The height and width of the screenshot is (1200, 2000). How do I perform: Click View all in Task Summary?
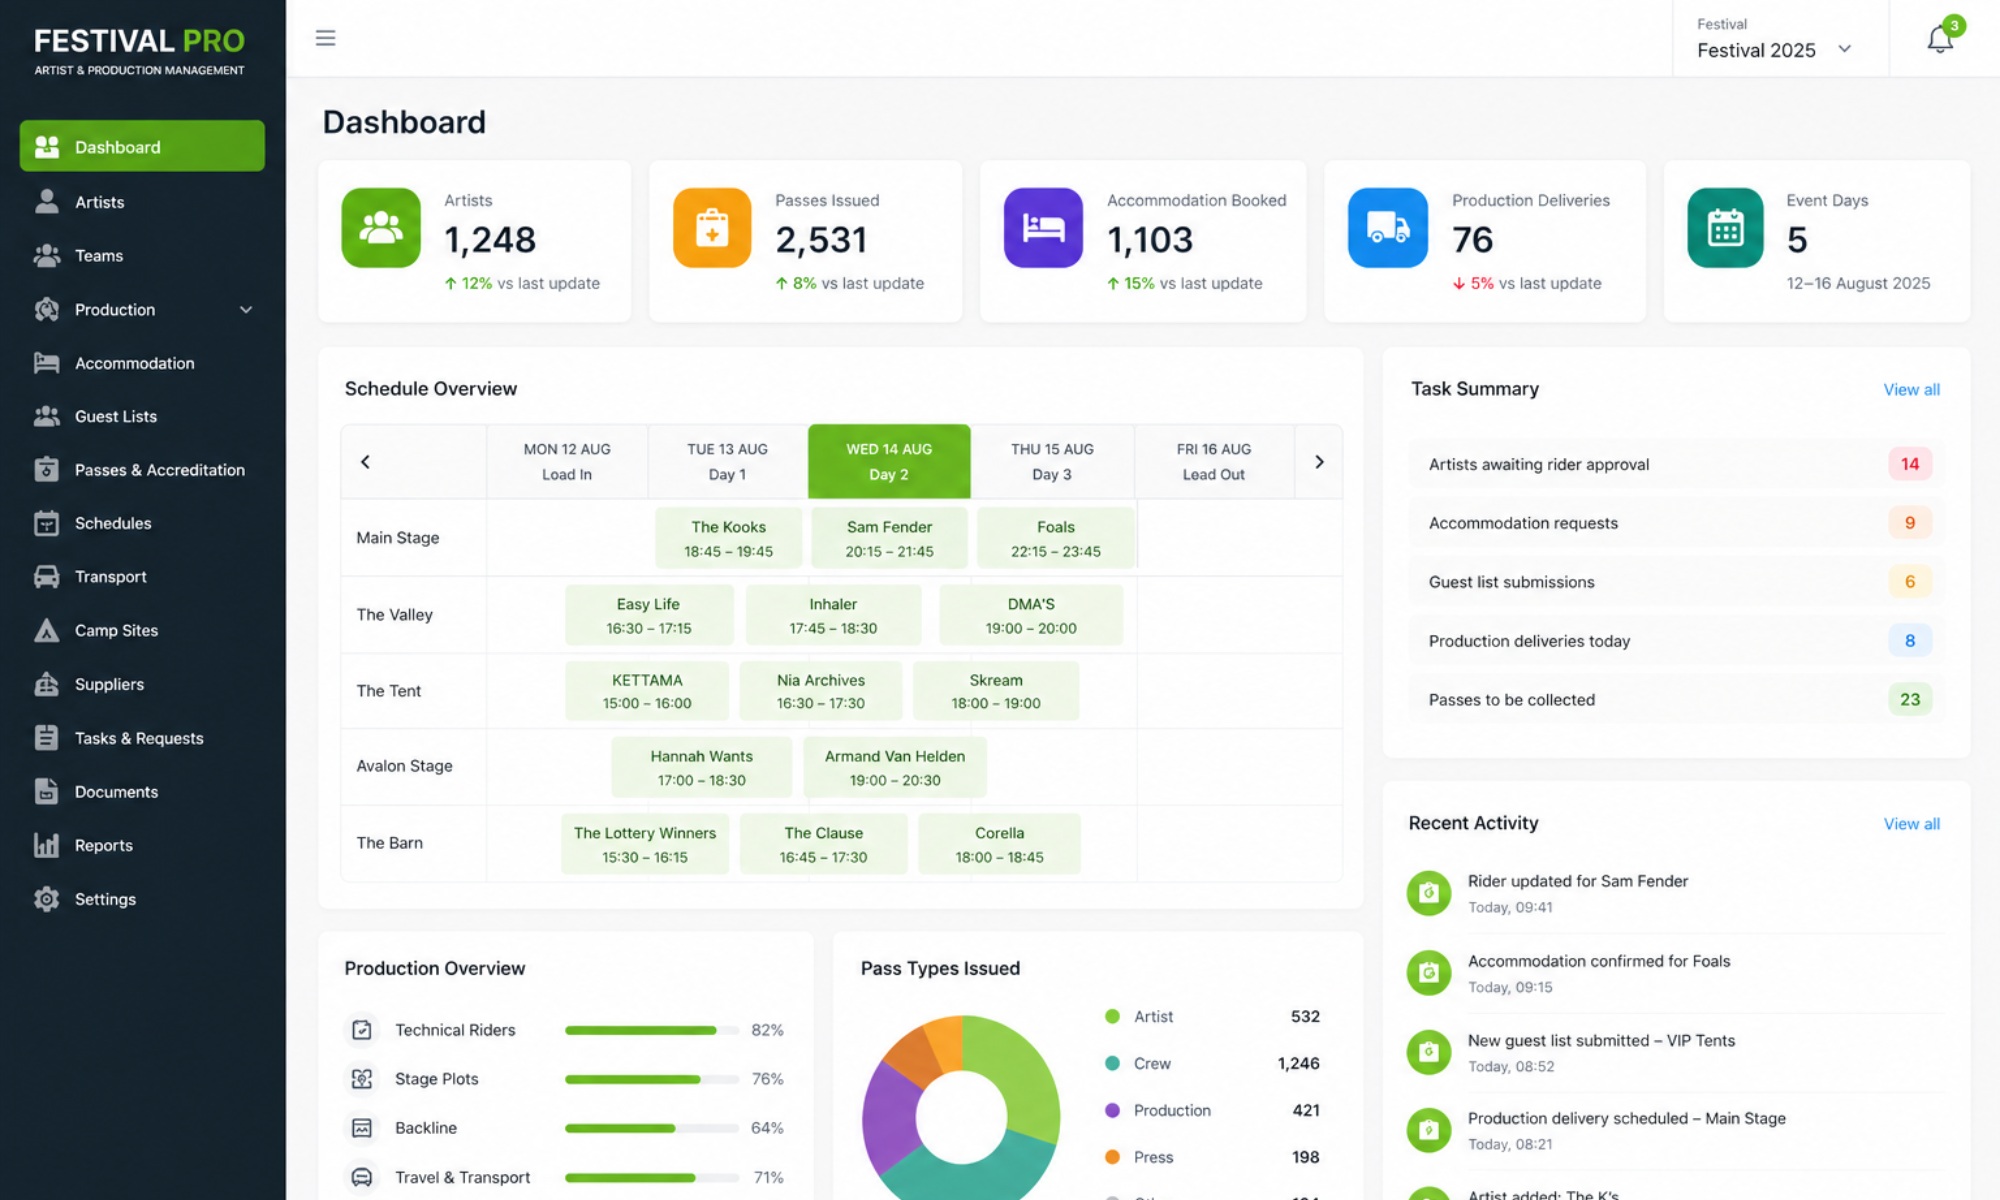(x=1911, y=390)
